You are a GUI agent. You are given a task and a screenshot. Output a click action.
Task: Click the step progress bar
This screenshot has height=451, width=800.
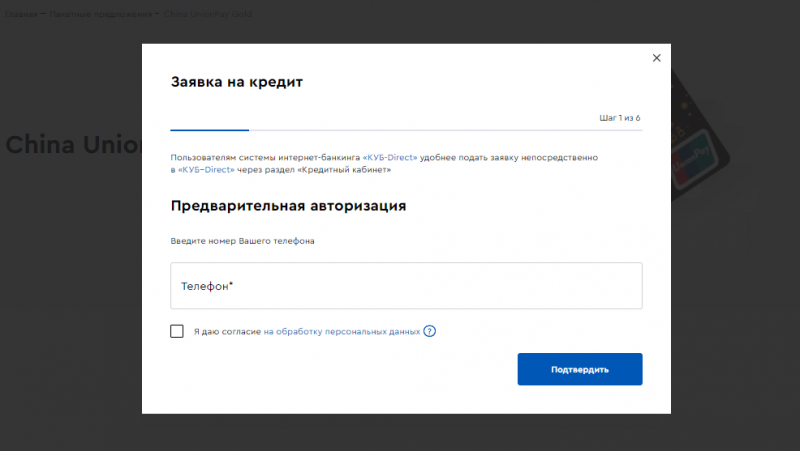[406, 130]
